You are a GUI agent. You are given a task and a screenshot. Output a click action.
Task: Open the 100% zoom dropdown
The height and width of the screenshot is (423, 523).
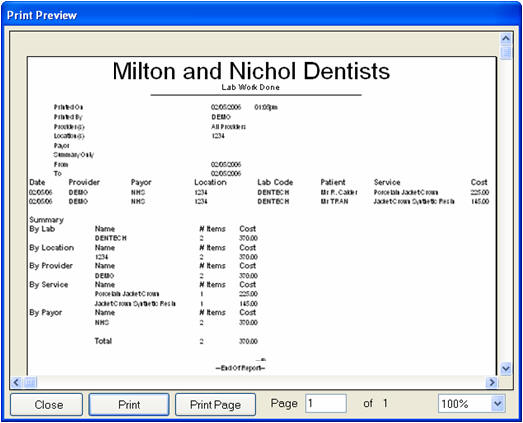pos(497,404)
